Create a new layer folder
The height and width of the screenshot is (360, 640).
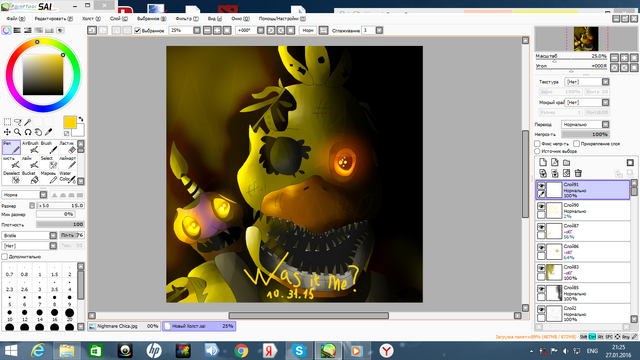[566, 162]
